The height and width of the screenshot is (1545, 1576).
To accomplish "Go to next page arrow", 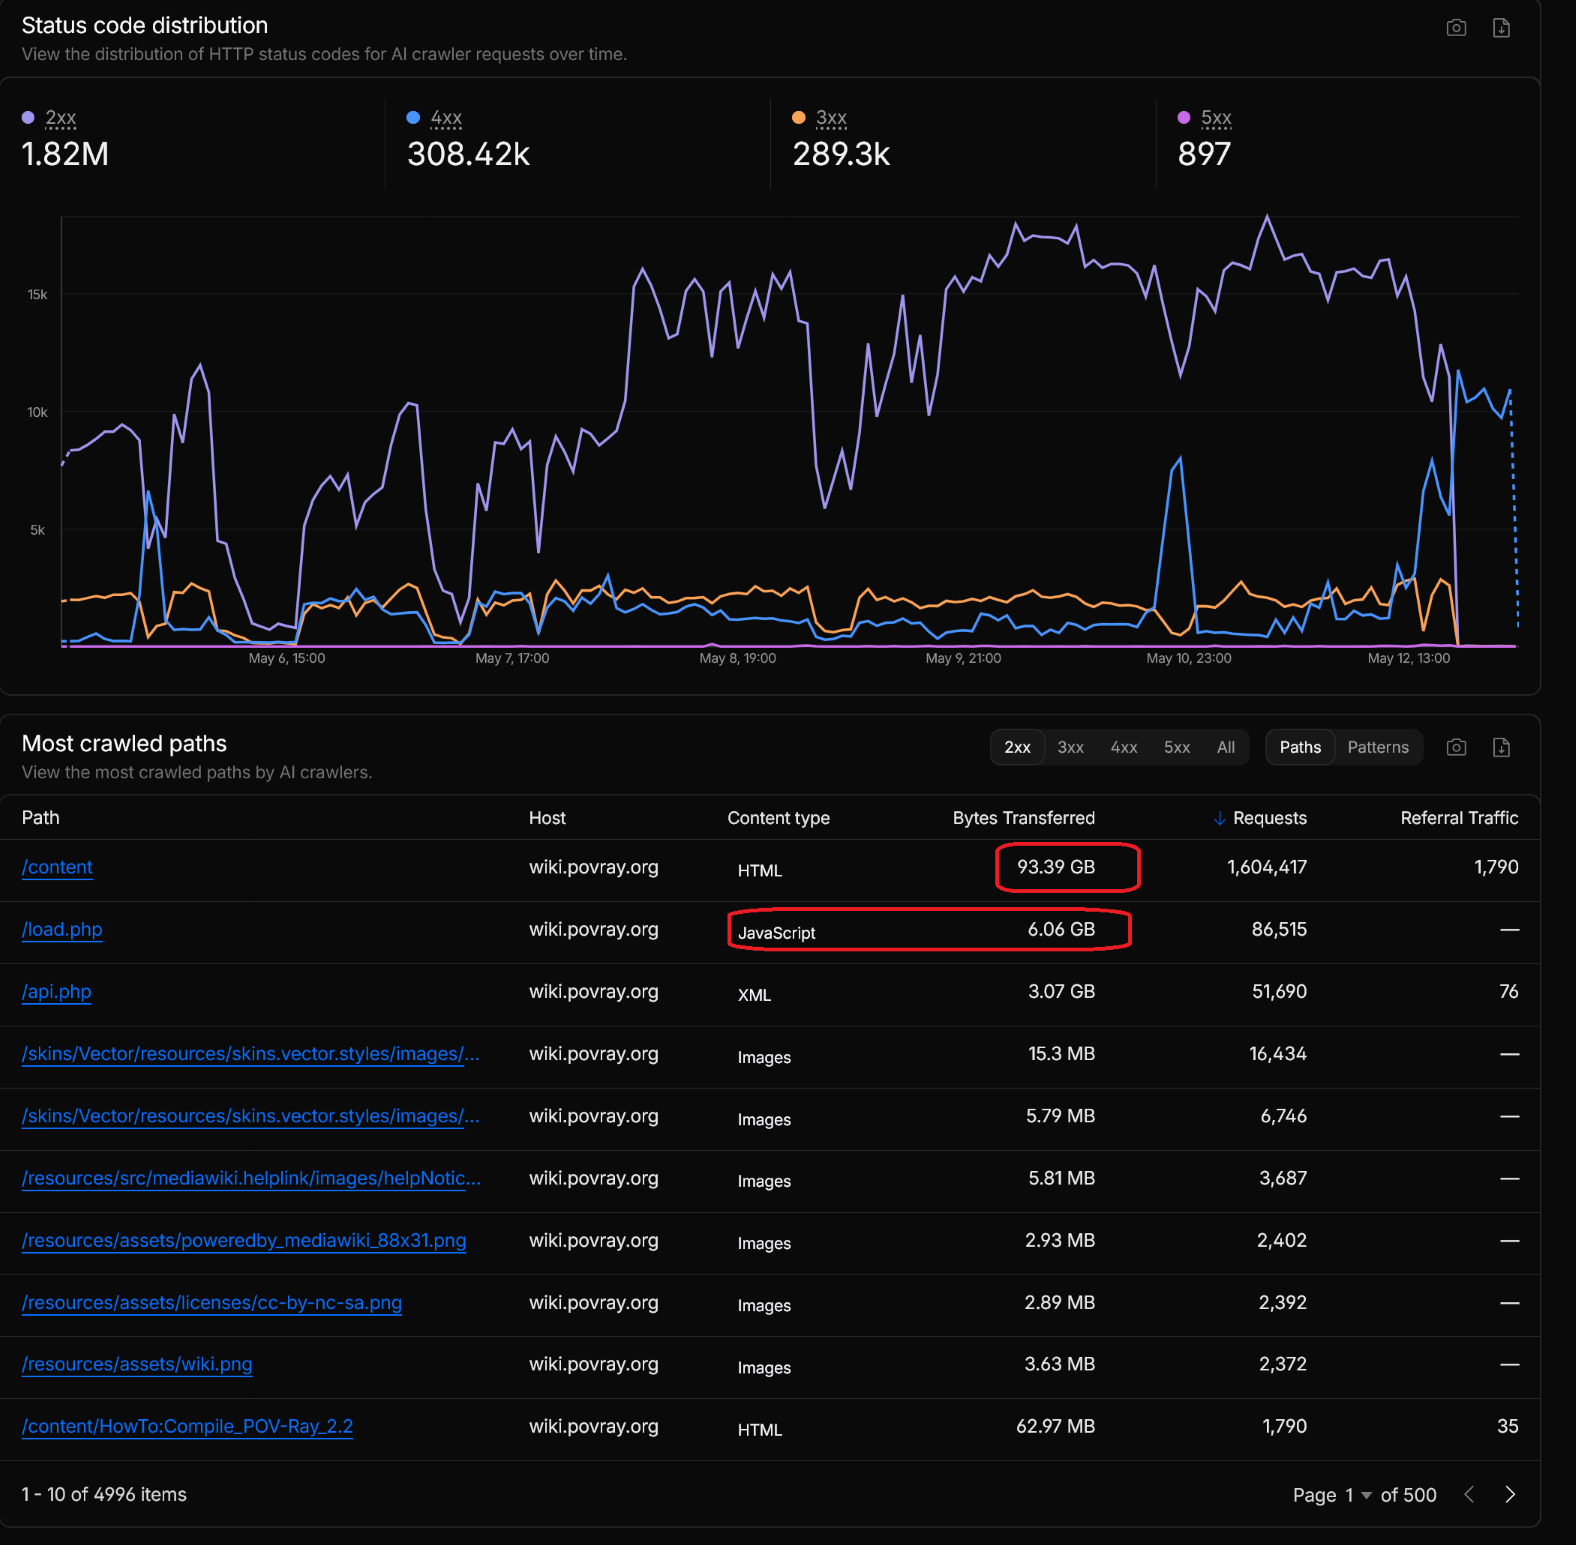I will (x=1510, y=1494).
